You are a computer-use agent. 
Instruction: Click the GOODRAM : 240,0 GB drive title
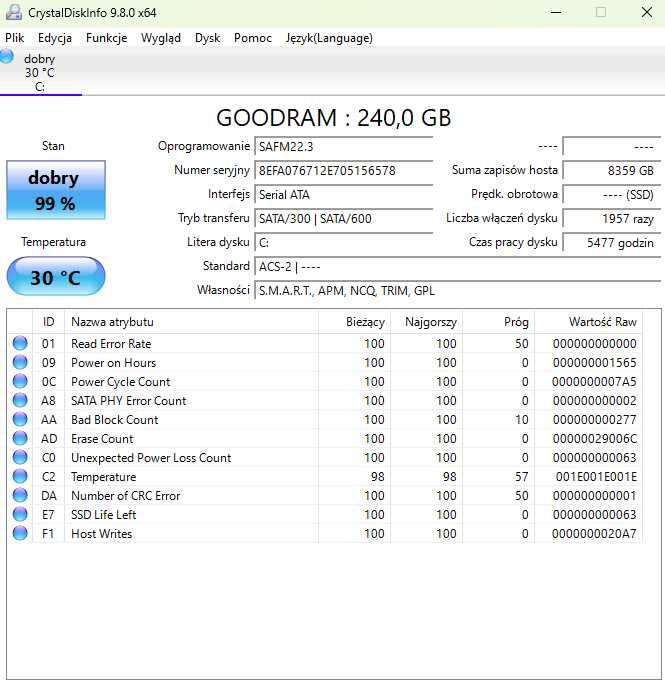(334, 118)
